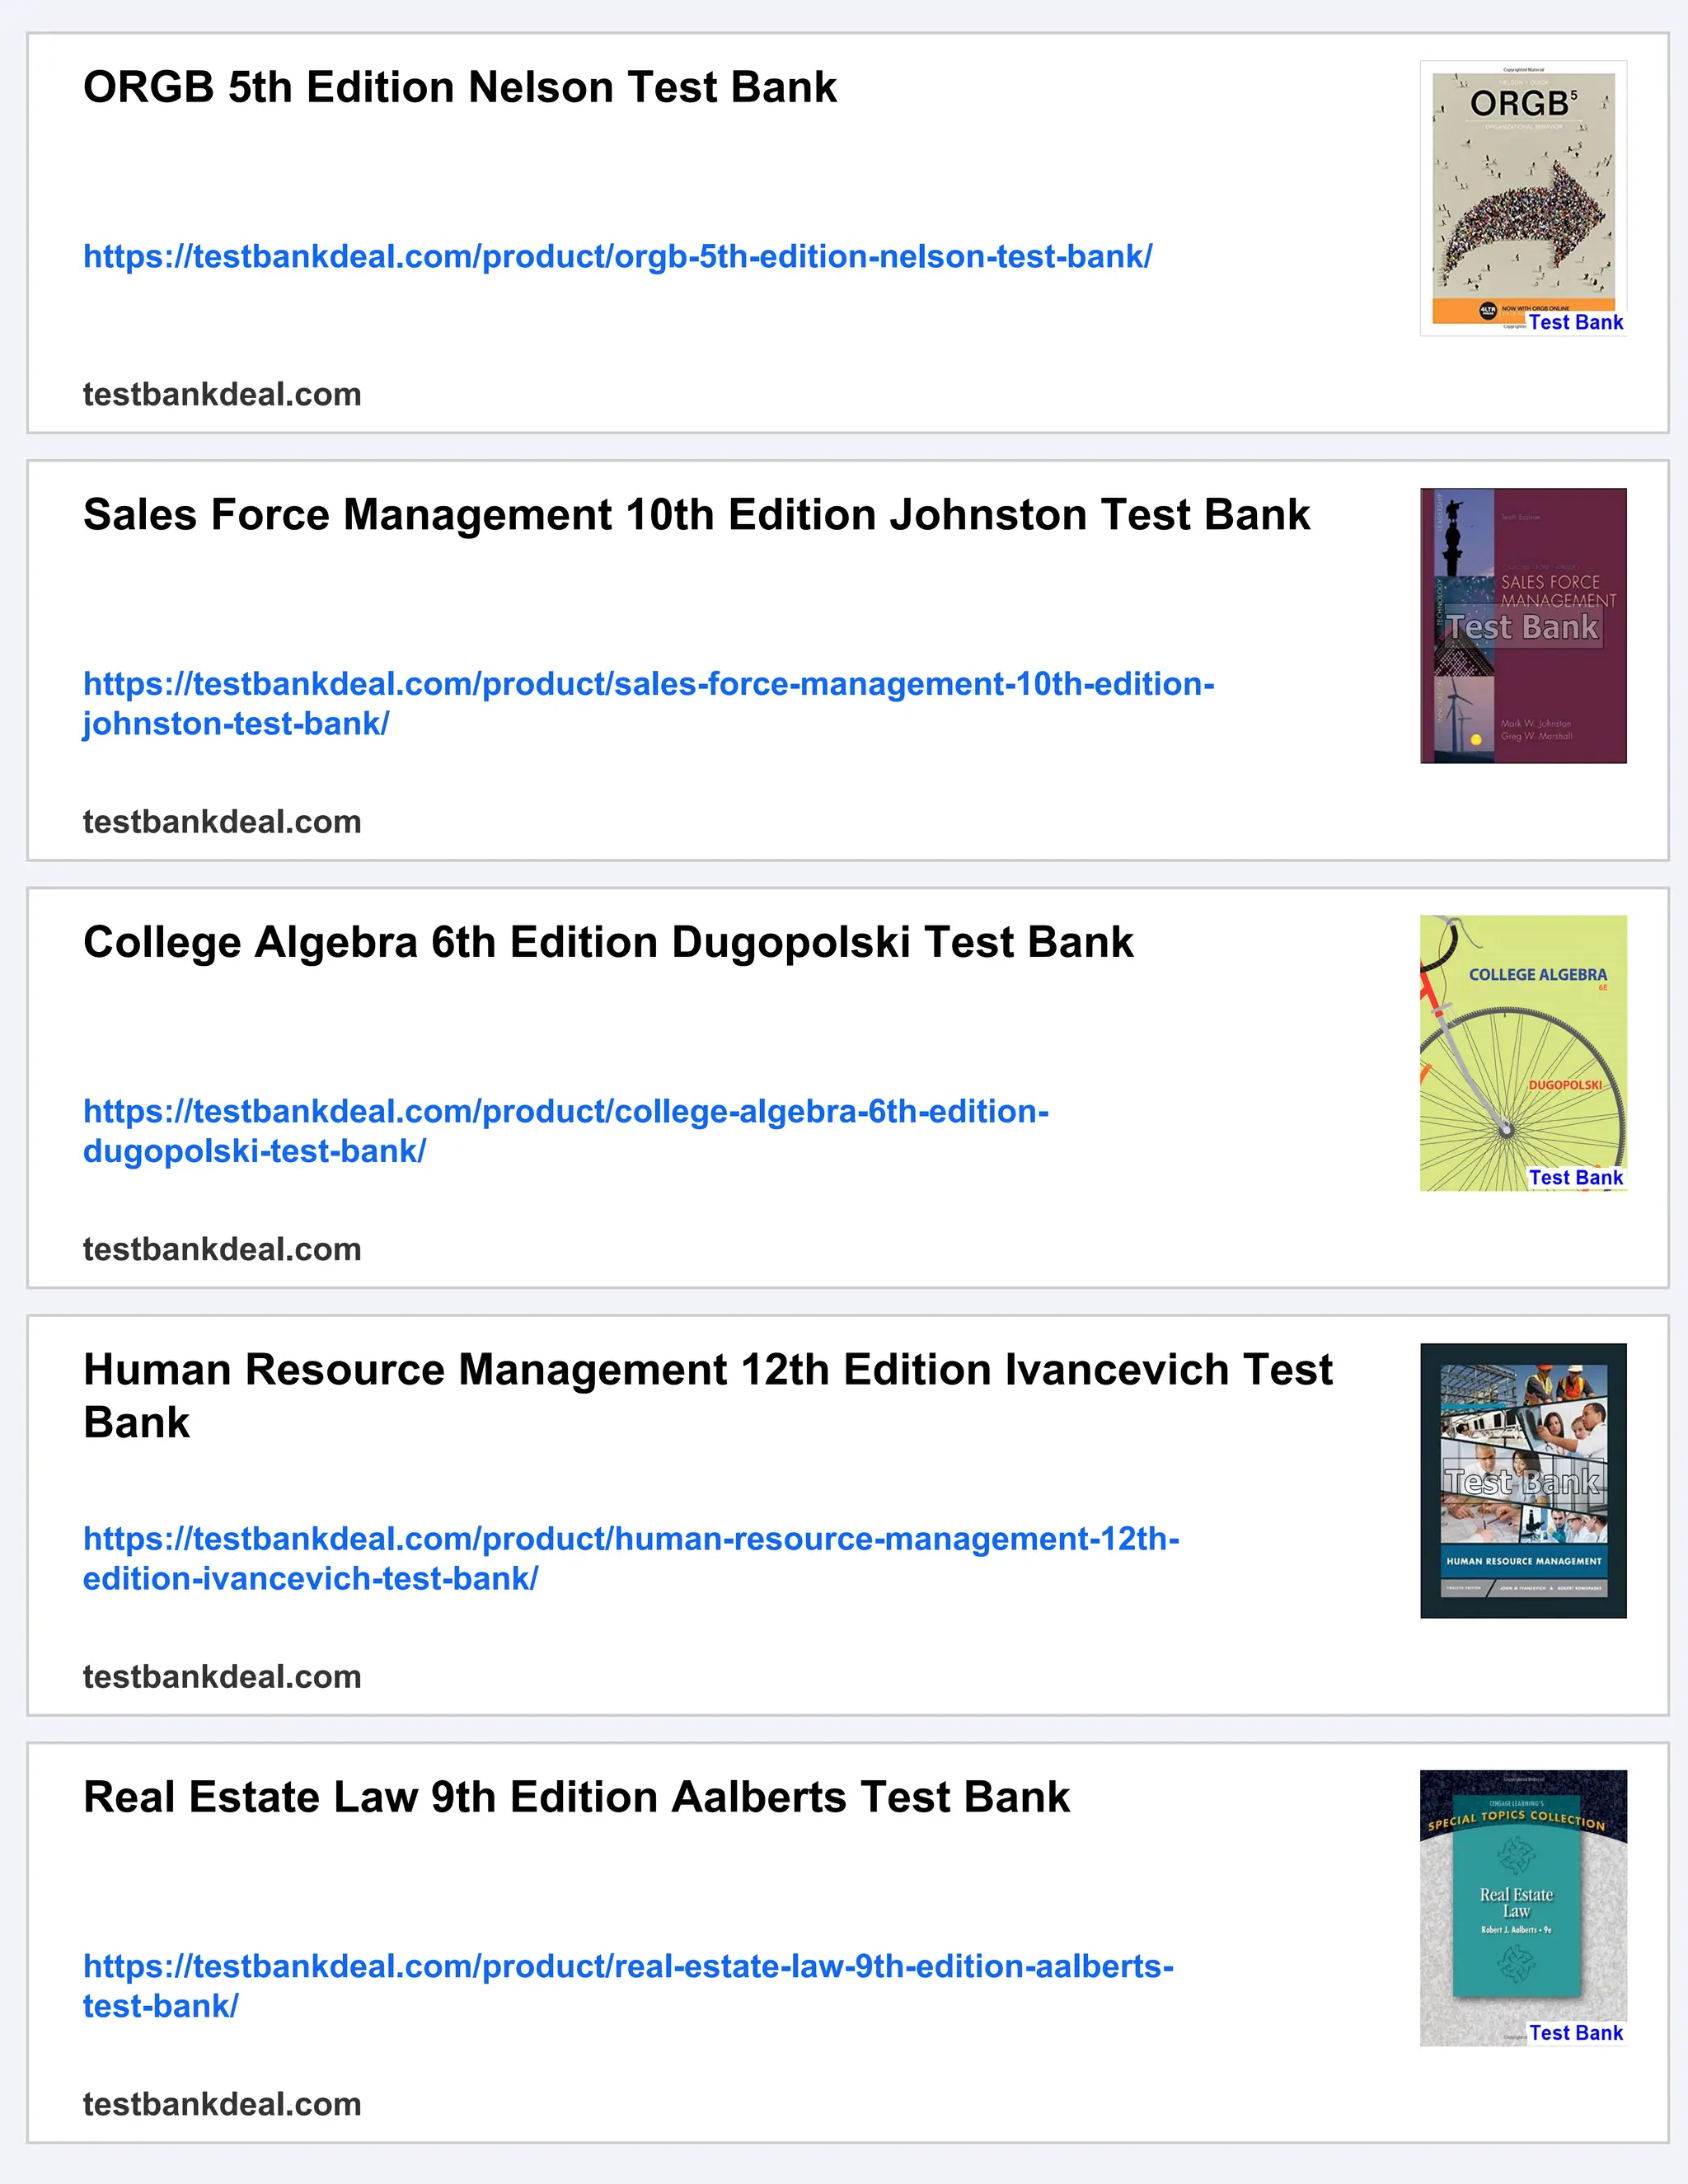1688x2184 pixels.
Task: Click the Sales Force Management cover image
Action: tap(1523, 626)
